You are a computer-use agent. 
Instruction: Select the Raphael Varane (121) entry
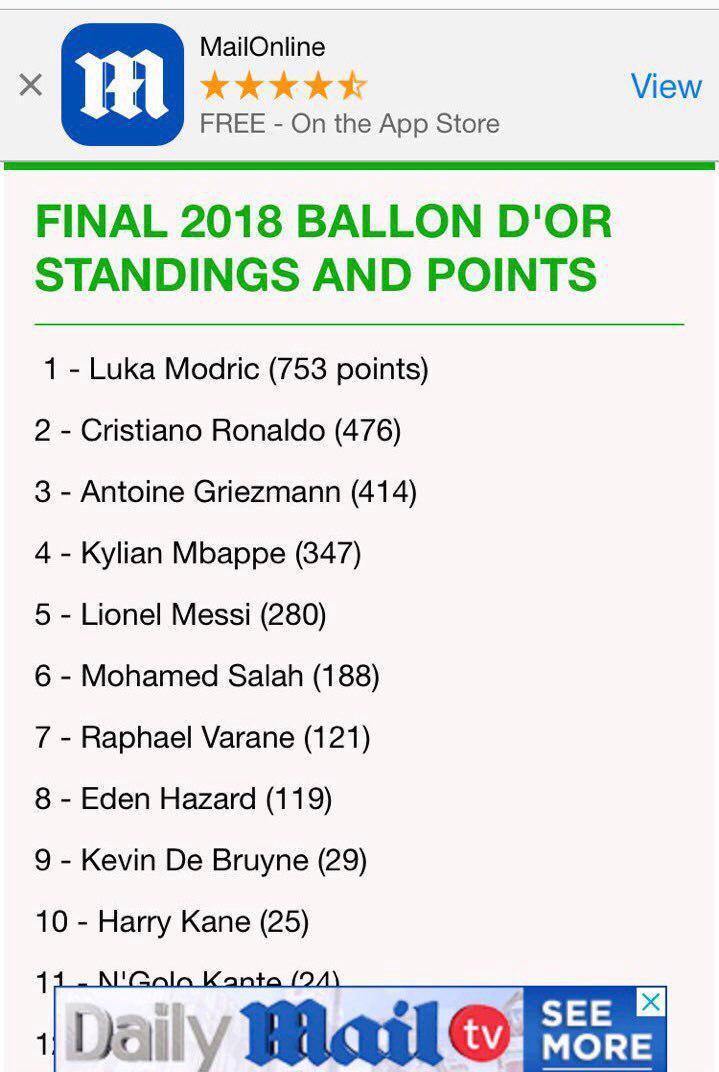[x=202, y=738]
